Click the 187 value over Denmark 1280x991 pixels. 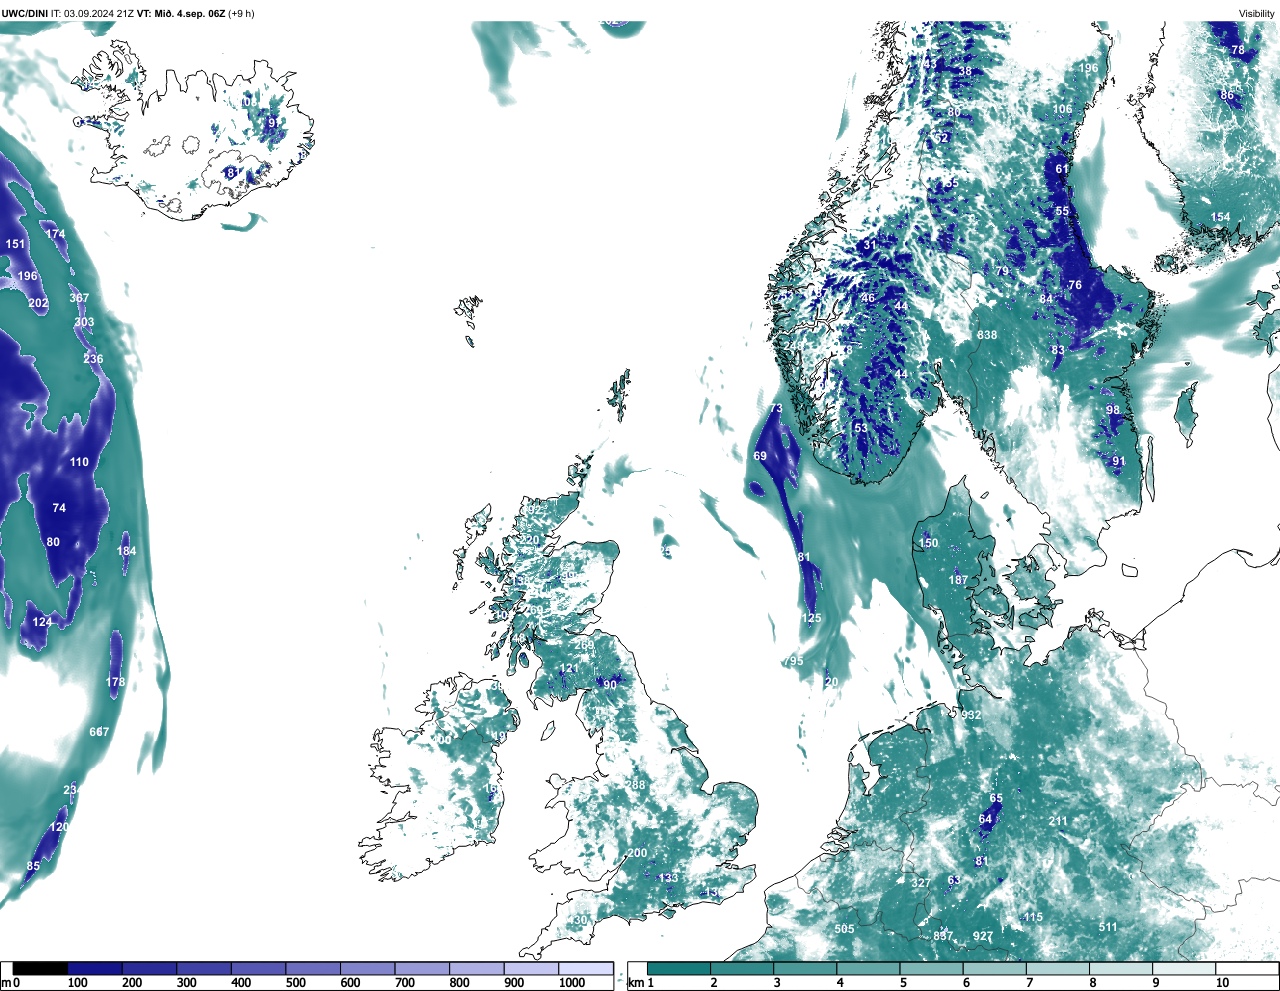[958, 580]
